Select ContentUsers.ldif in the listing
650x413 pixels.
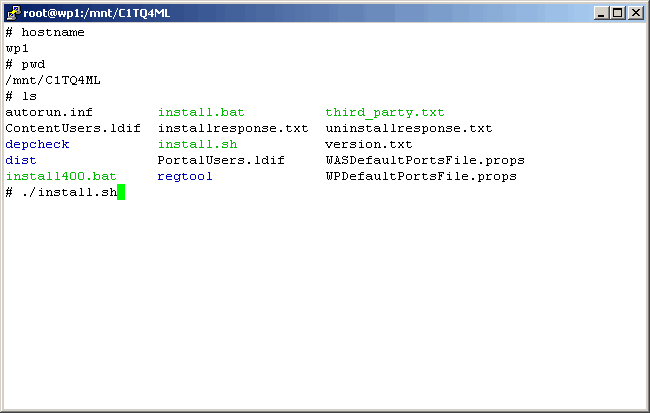coord(73,129)
